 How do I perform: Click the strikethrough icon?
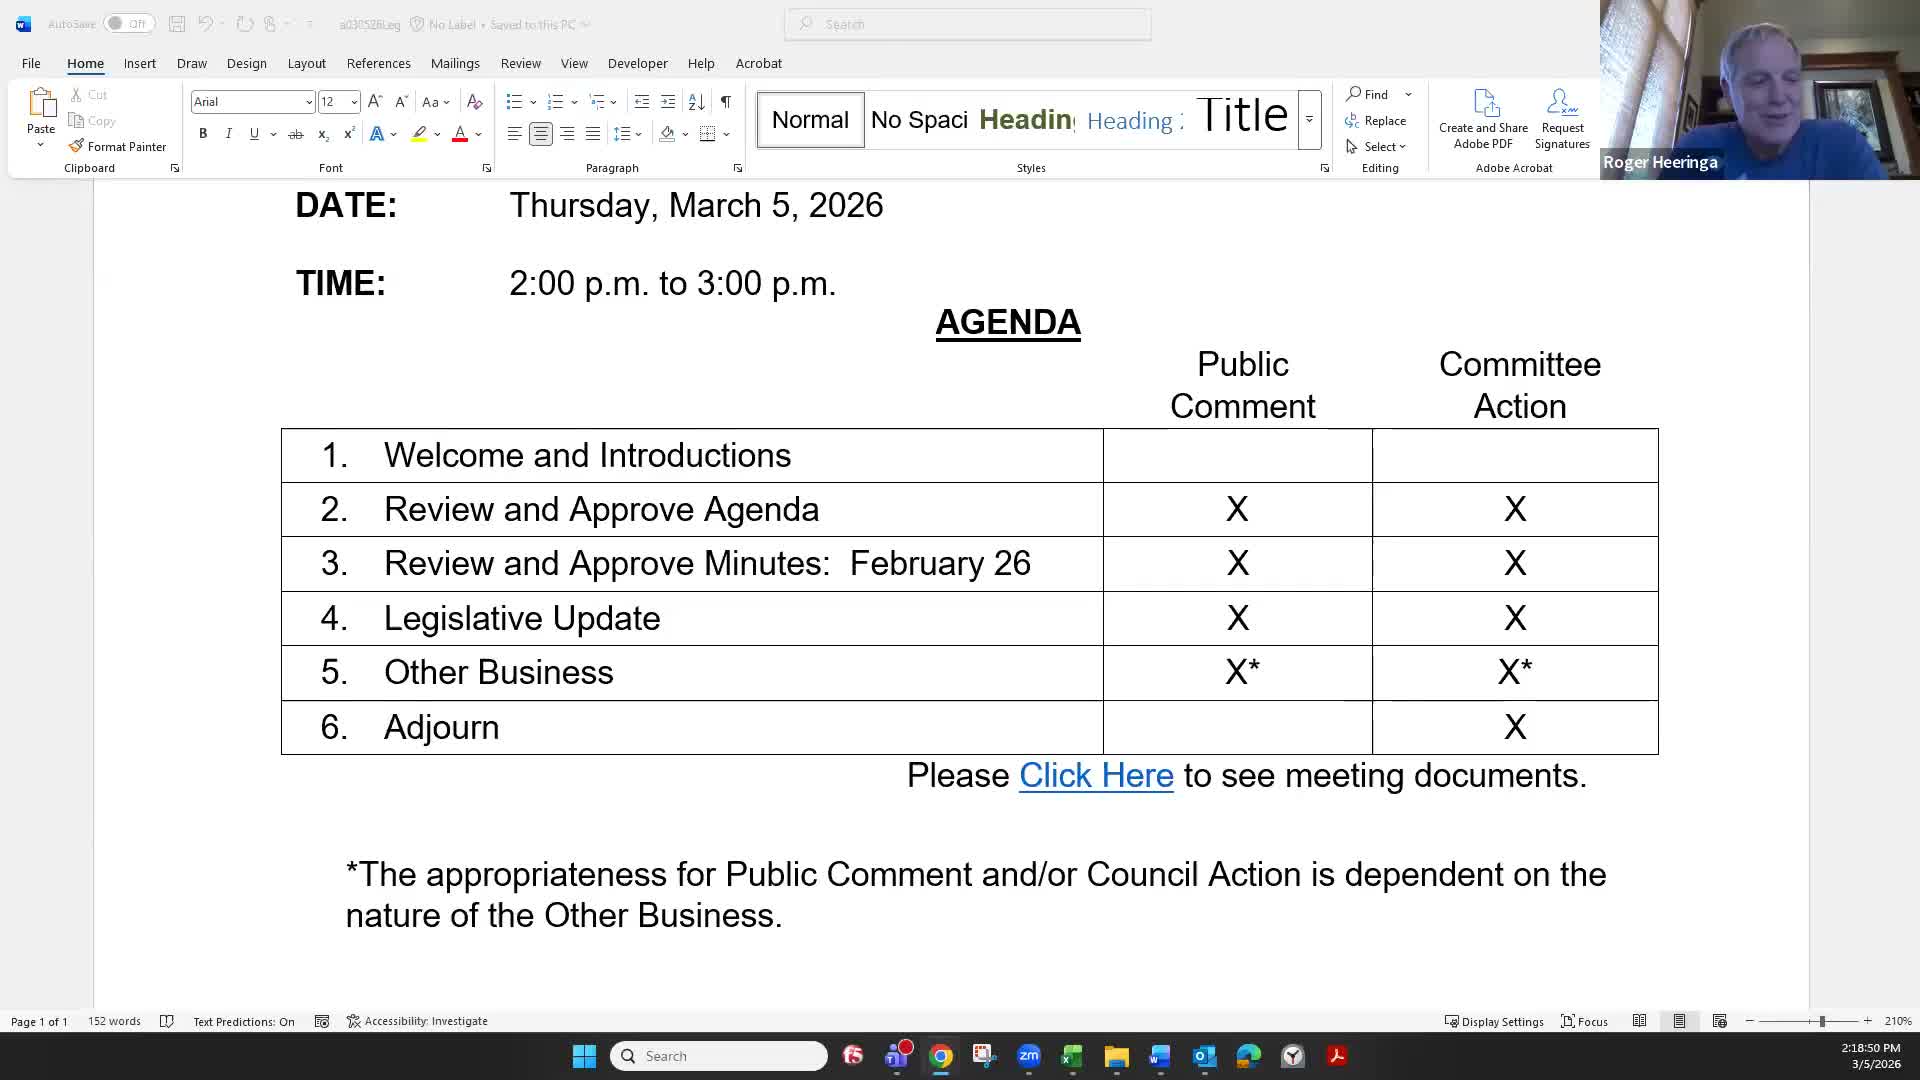coord(295,134)
